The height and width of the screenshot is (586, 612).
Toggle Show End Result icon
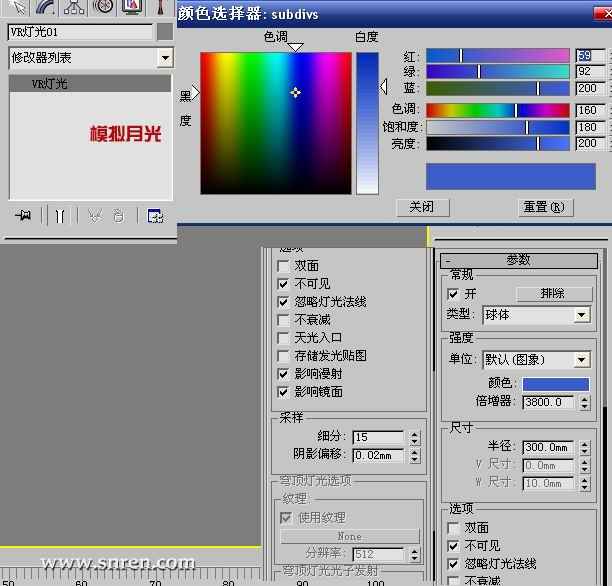coord(60,216)
